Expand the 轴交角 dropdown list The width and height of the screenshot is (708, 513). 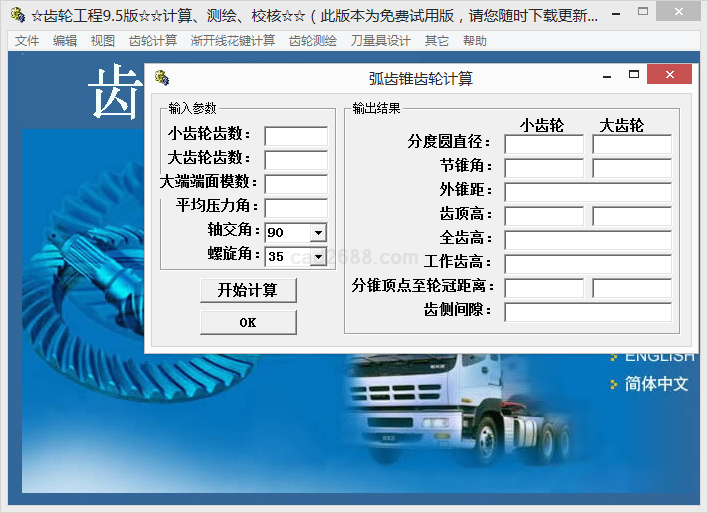[x=318, y=233]
